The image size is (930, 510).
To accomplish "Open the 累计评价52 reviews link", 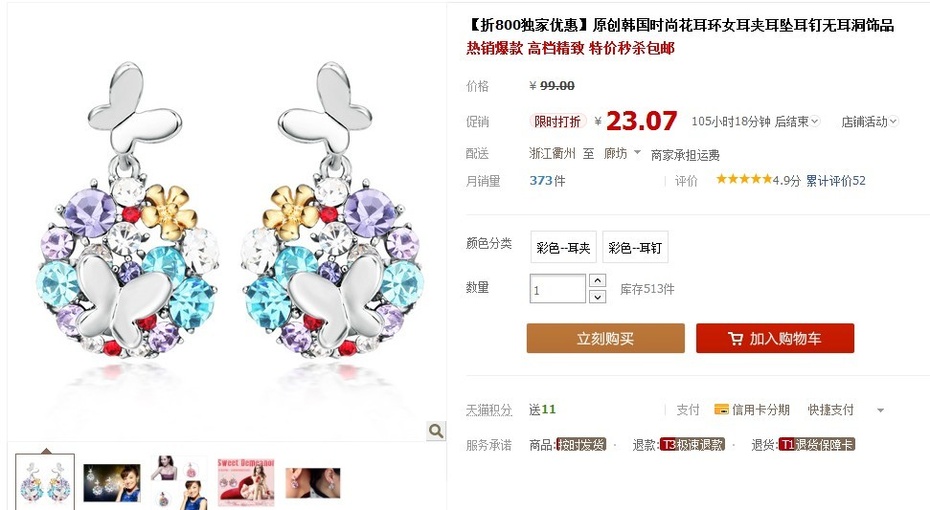I will tap(835, 181).
